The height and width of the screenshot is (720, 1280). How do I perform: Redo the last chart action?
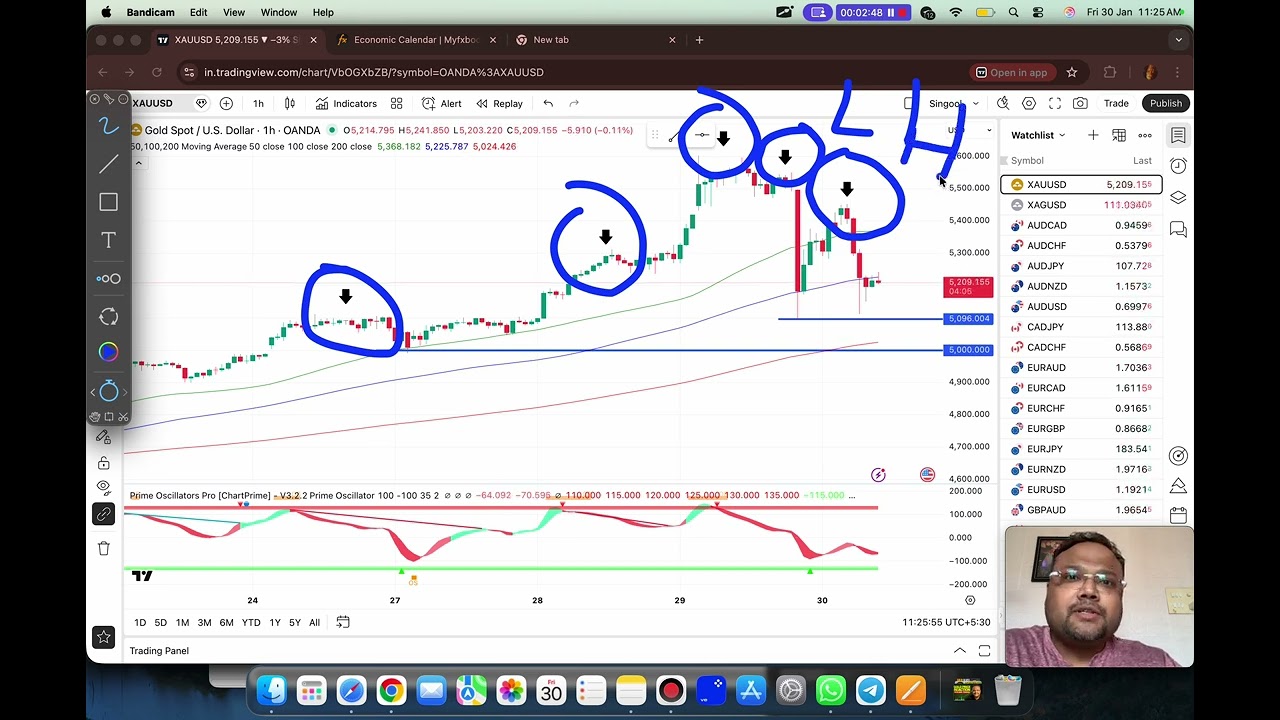click(574, 103)
